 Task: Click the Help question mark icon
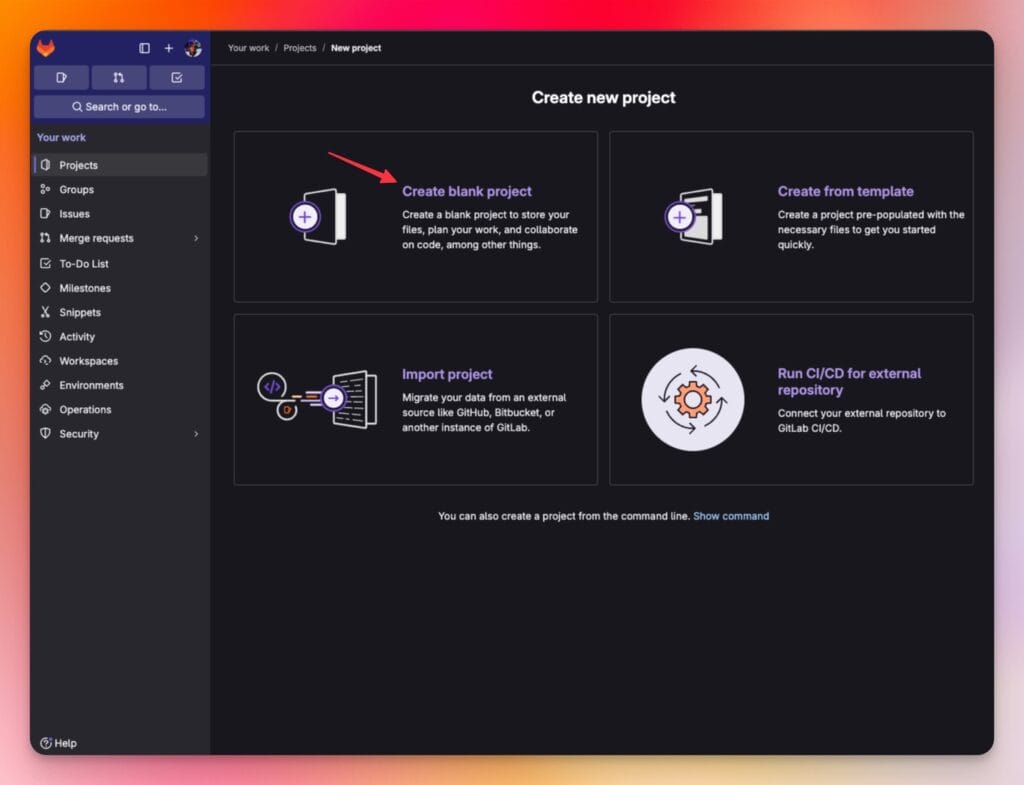click(x=46, y=743)
